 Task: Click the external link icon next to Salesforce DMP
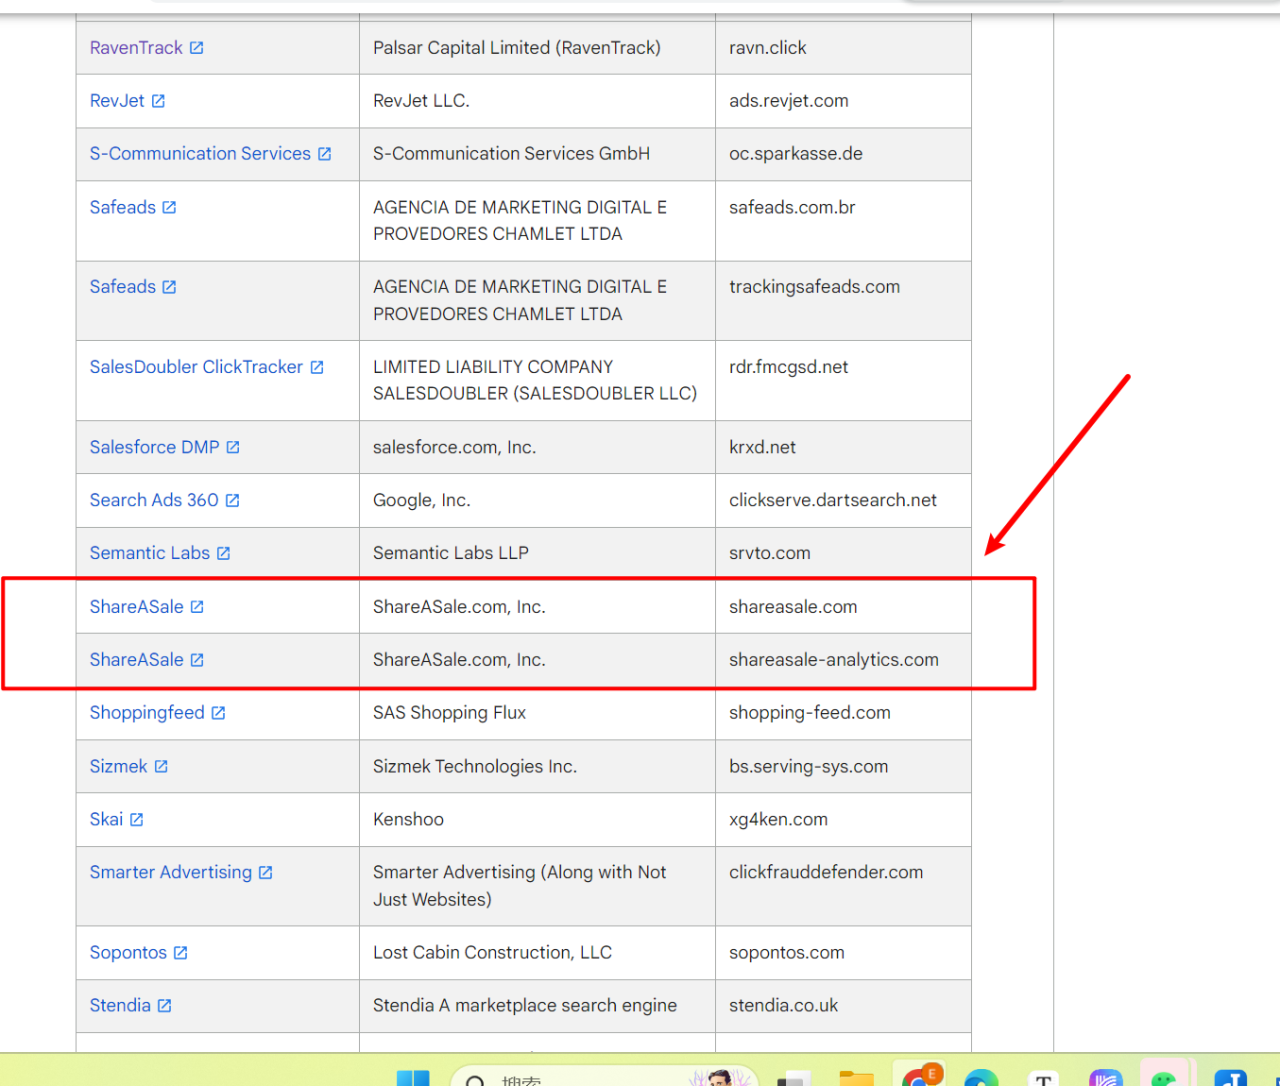[233, 448]
